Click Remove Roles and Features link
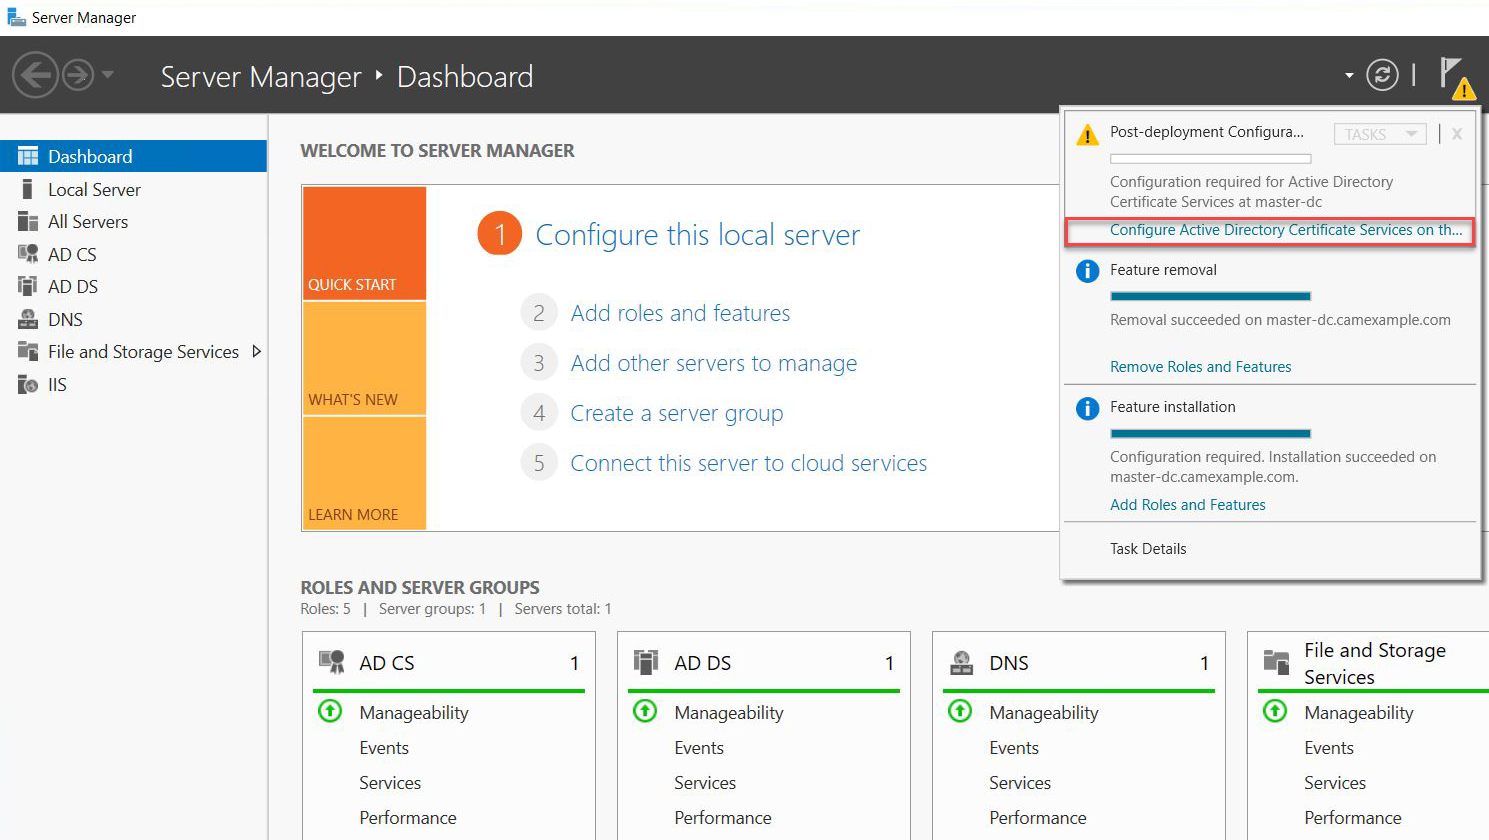The image size is (1489, 840). 1200,367
